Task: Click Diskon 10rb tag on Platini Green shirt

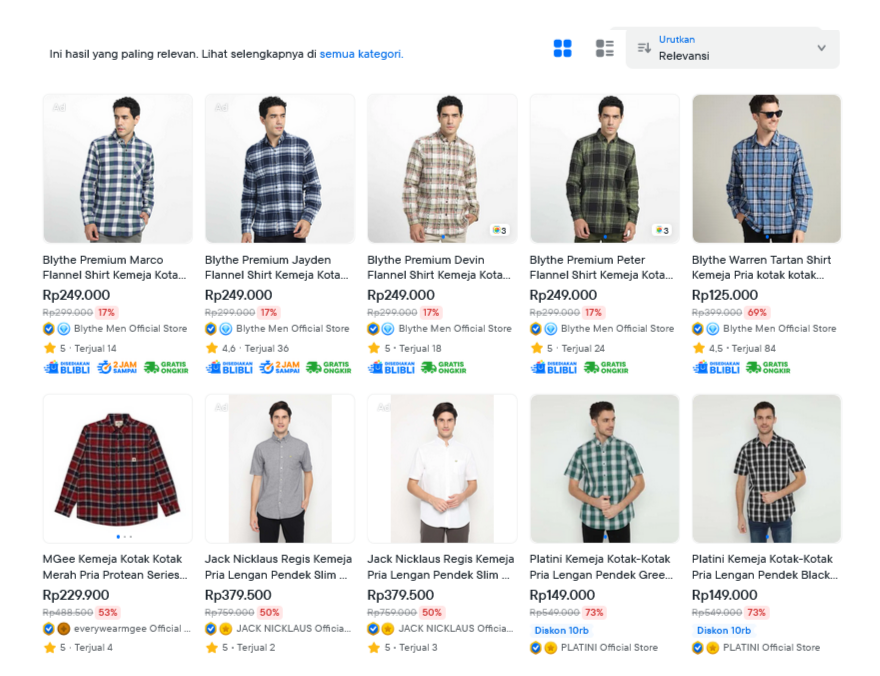Action: click(x=561, y=630)
